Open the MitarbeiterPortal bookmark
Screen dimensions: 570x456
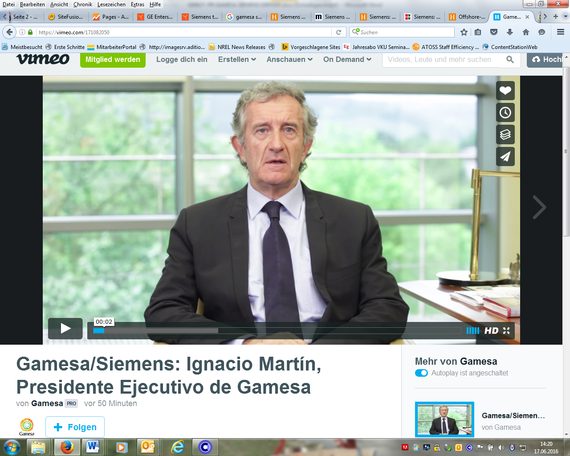click(x=112, y=47)
